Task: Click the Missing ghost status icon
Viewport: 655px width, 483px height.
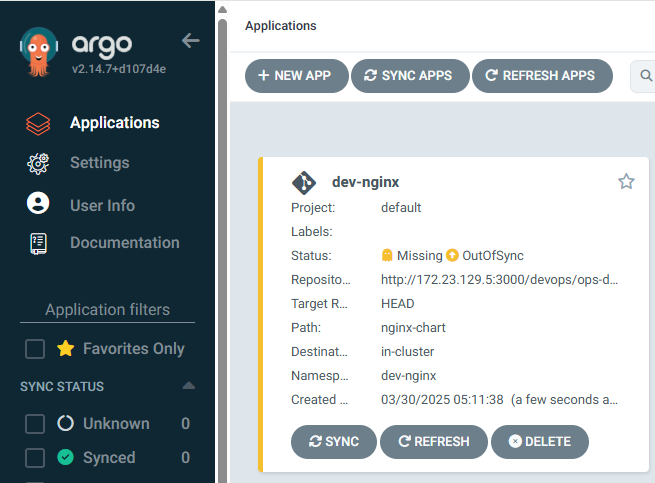Action: 387,255
